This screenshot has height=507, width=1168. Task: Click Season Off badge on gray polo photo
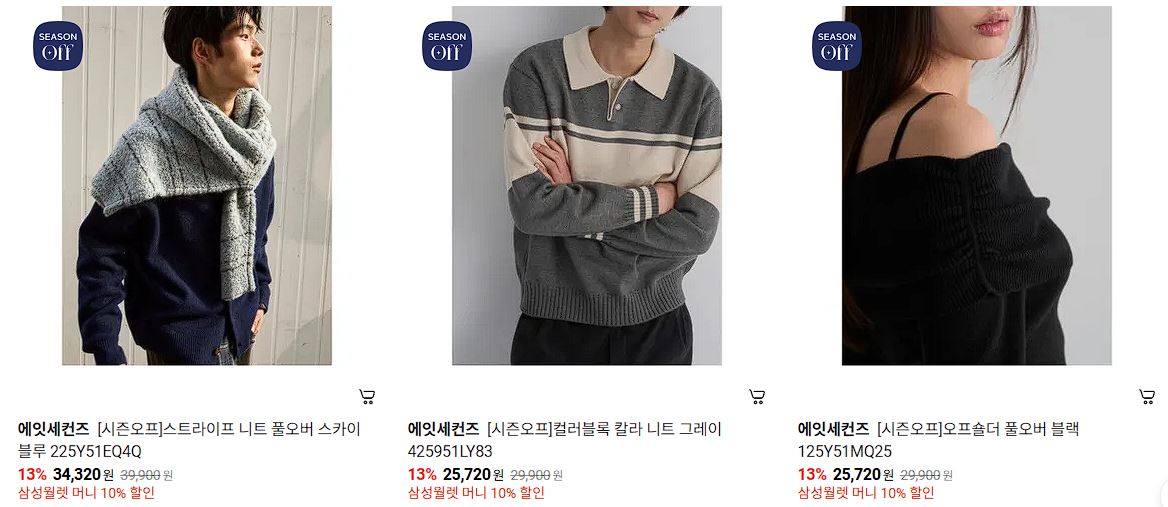[x=447, y=46]
